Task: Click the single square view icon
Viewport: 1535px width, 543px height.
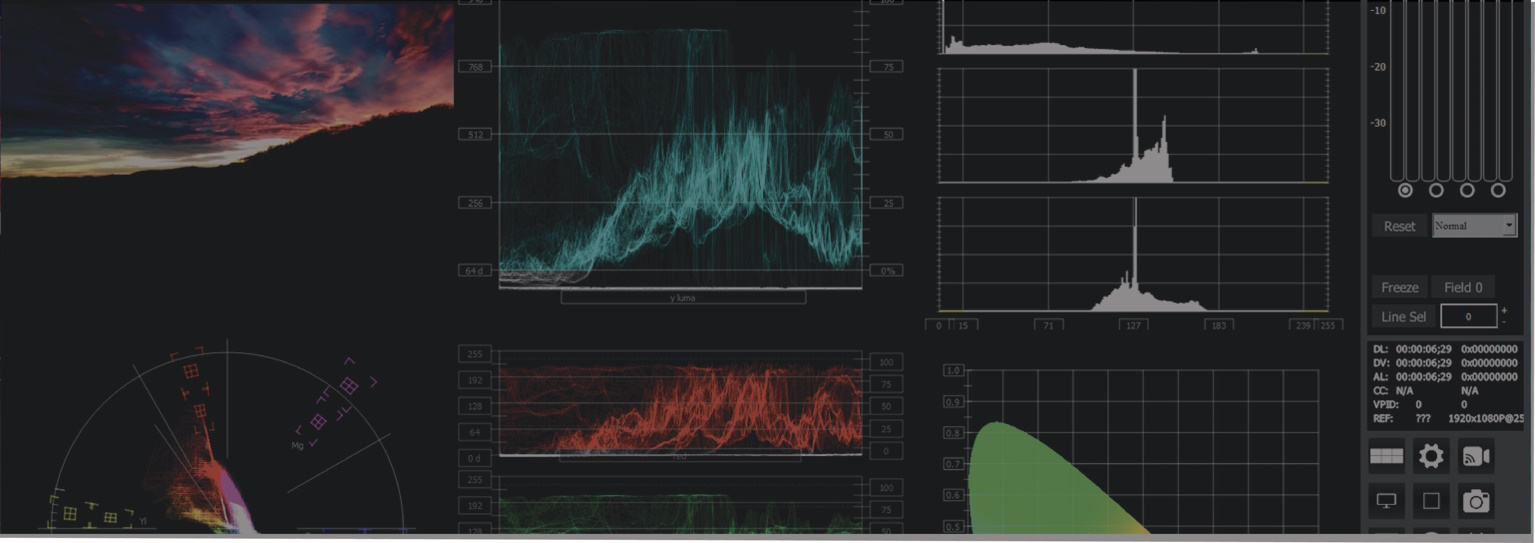Action: (1431, 501)
